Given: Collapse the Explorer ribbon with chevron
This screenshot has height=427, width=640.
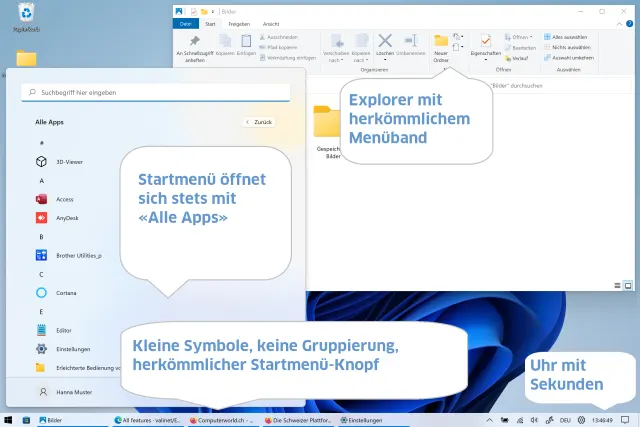Looking at the screenshot, I should (x=619, y=24).
